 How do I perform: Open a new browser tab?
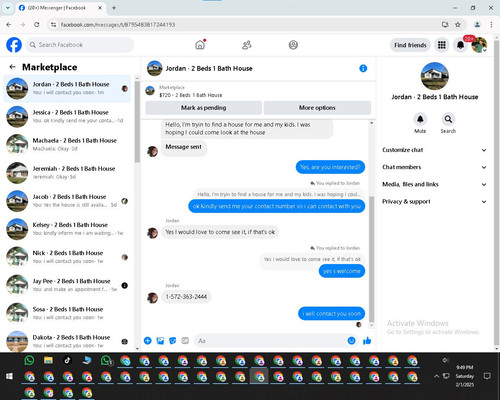114,8
